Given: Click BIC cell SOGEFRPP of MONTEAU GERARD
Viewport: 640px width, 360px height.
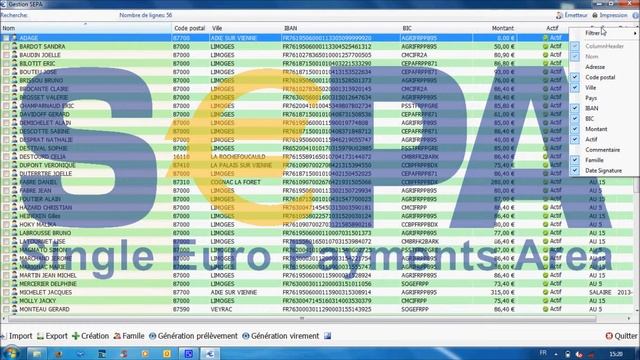Looking at the screenshot, I should click(x=415, y=309).
